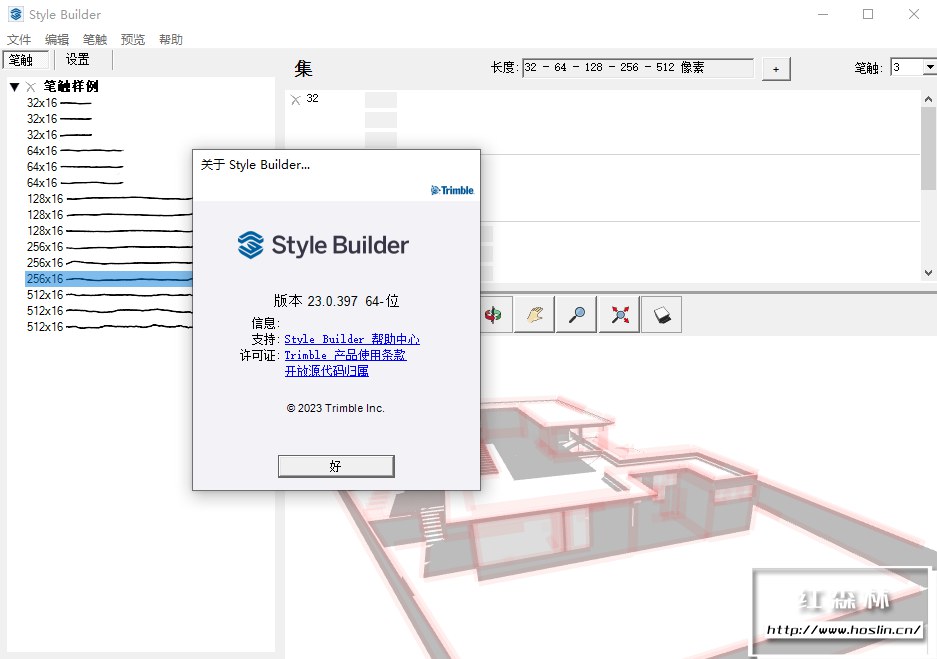Open the 开放源代码归属 link

(x=327, y=371)
